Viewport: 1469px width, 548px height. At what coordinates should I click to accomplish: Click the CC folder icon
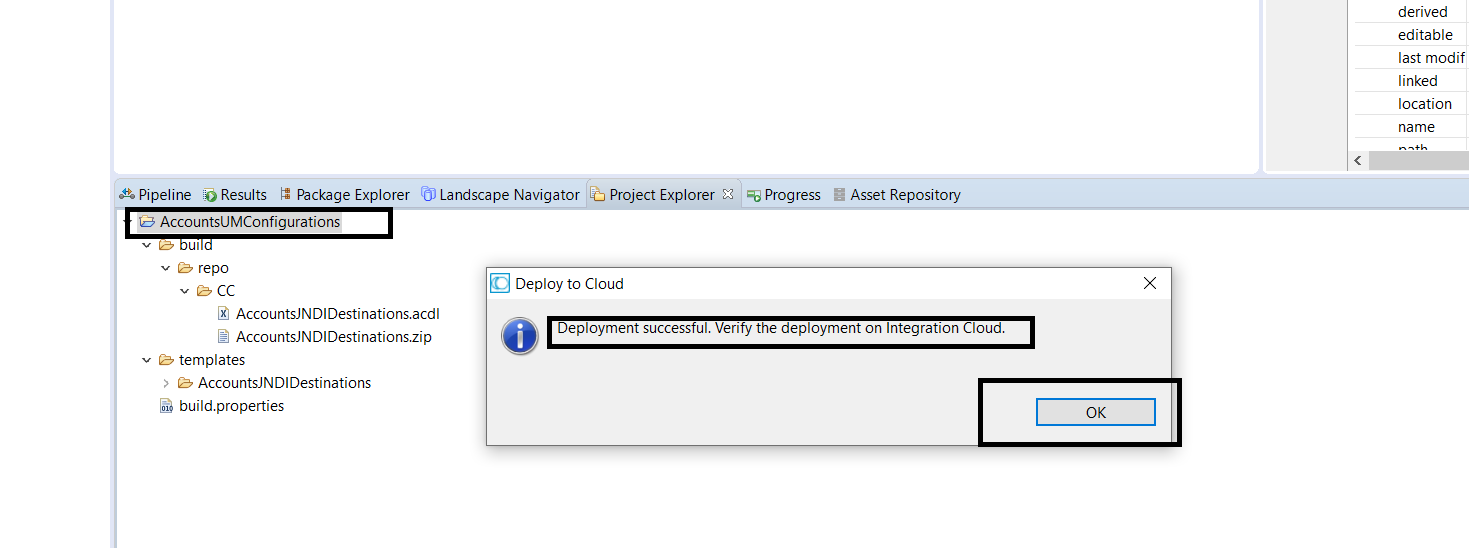[204, 291]
